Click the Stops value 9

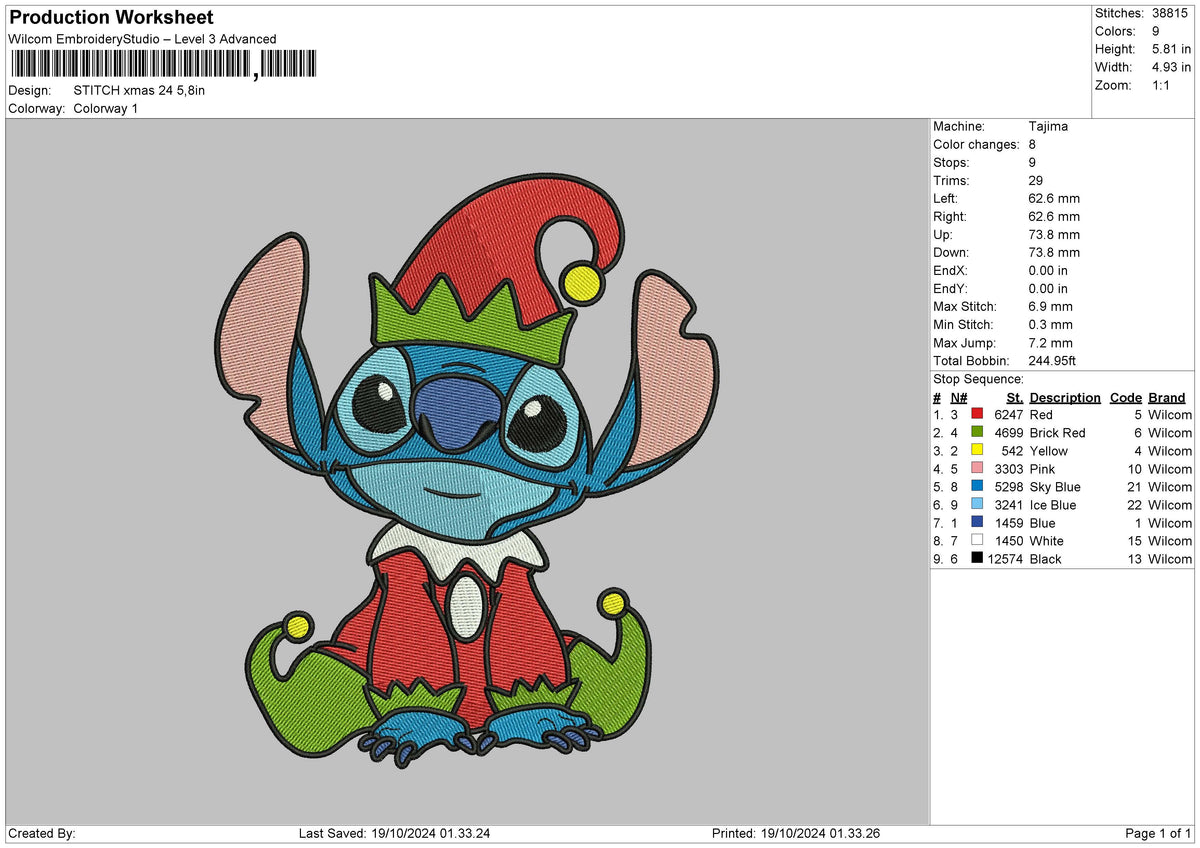pyautogui.click(x=1032, y=162)
